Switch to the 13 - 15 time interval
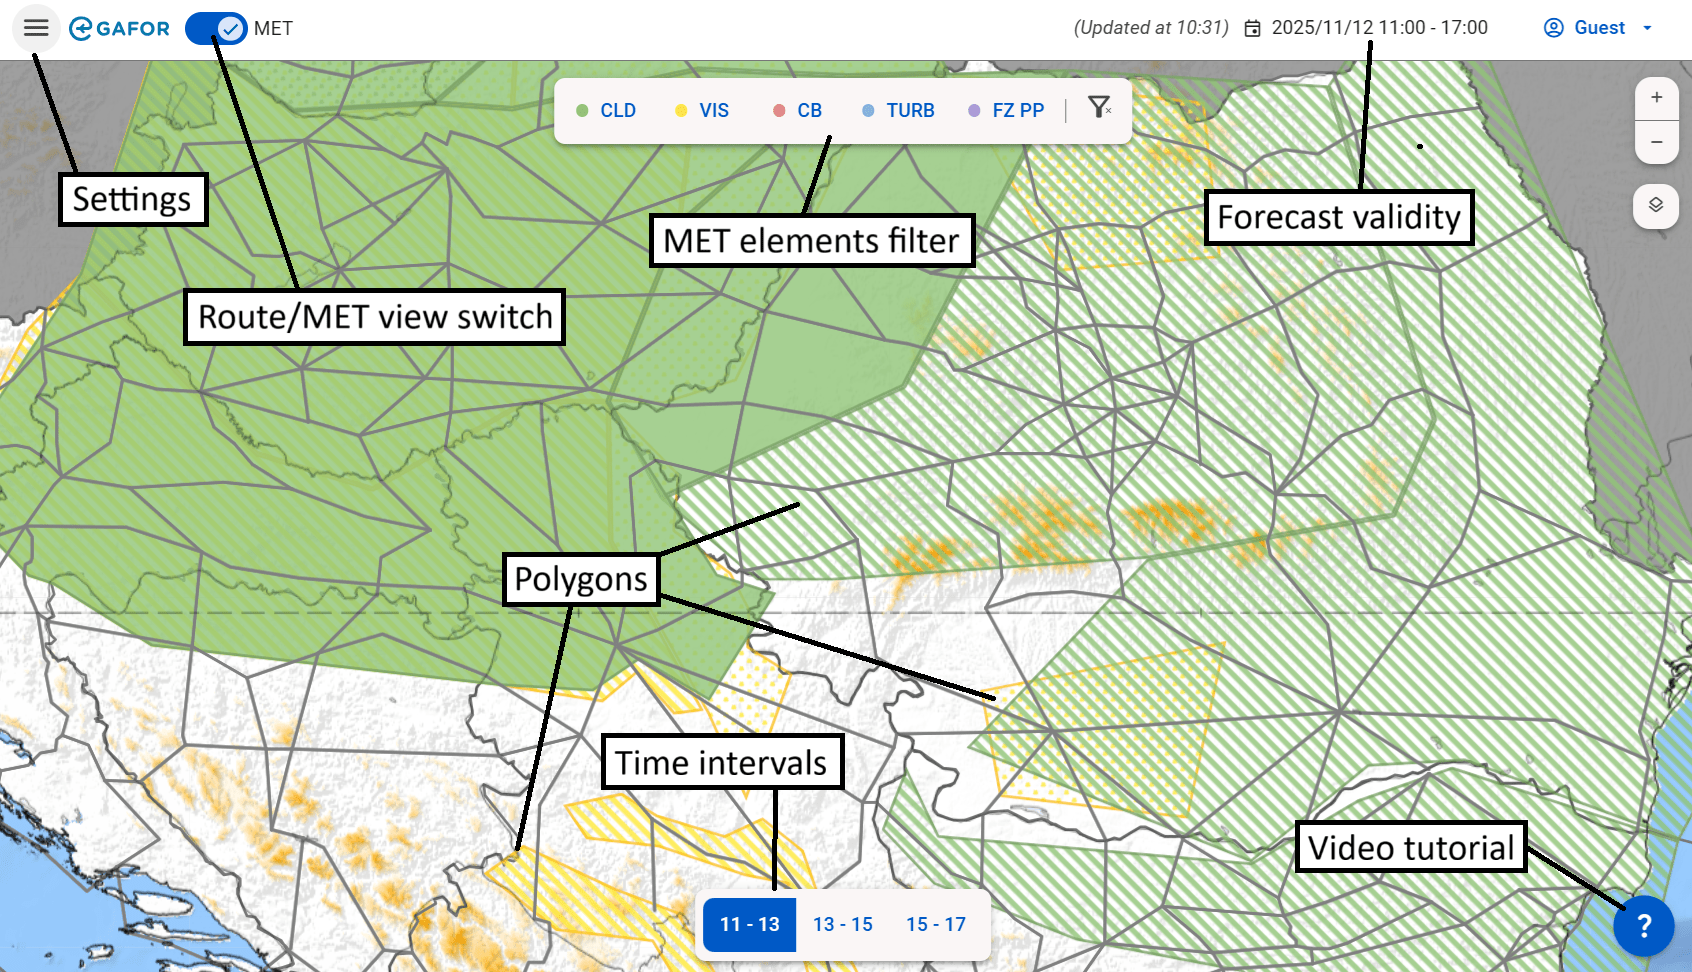Image resolution: width=1692 pixels, height=972 pixels. pyautogui.click(x=842, y=924)
